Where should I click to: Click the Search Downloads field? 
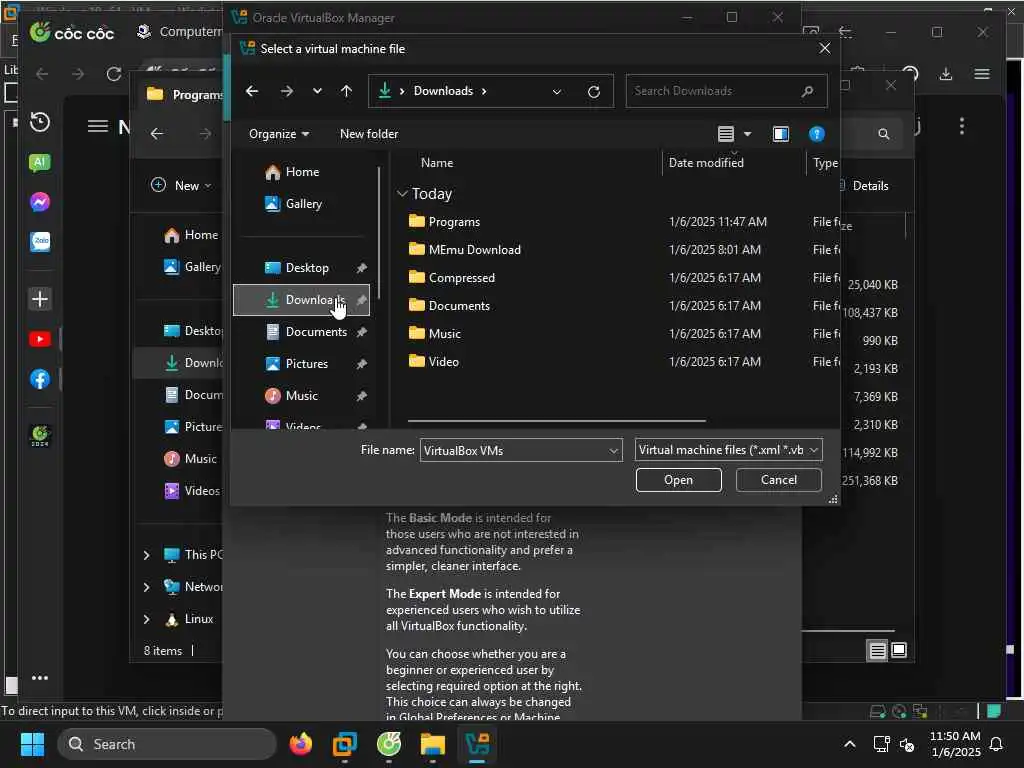(x=726, y=91)
